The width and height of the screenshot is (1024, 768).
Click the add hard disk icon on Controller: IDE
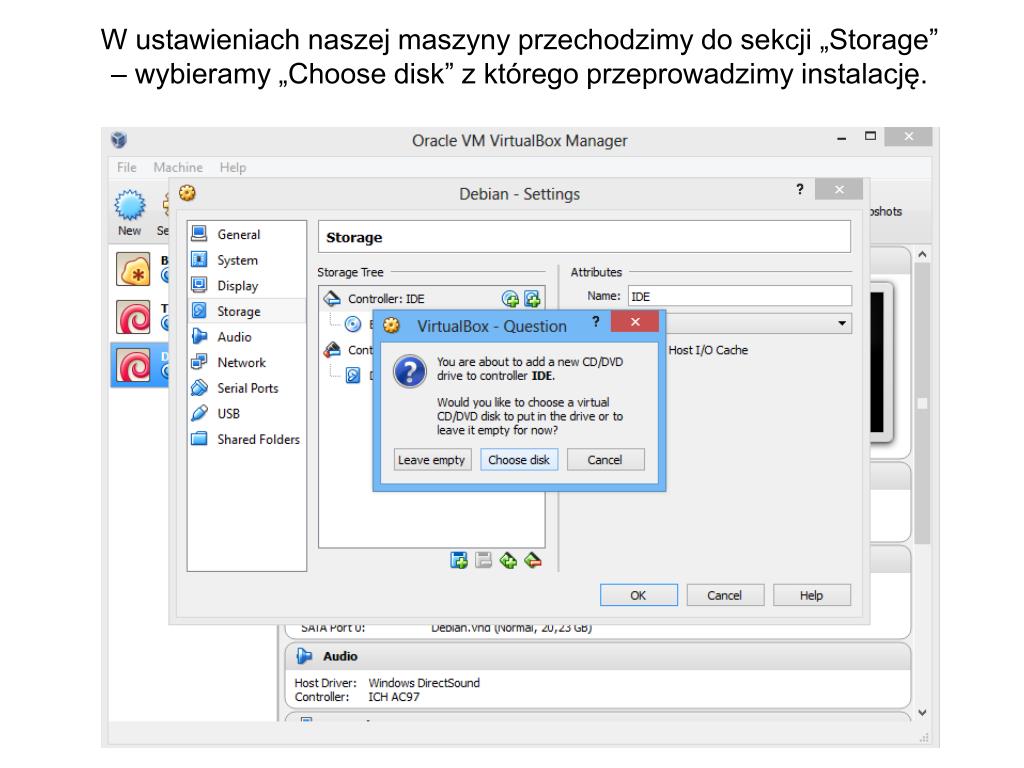pos(532,299)
